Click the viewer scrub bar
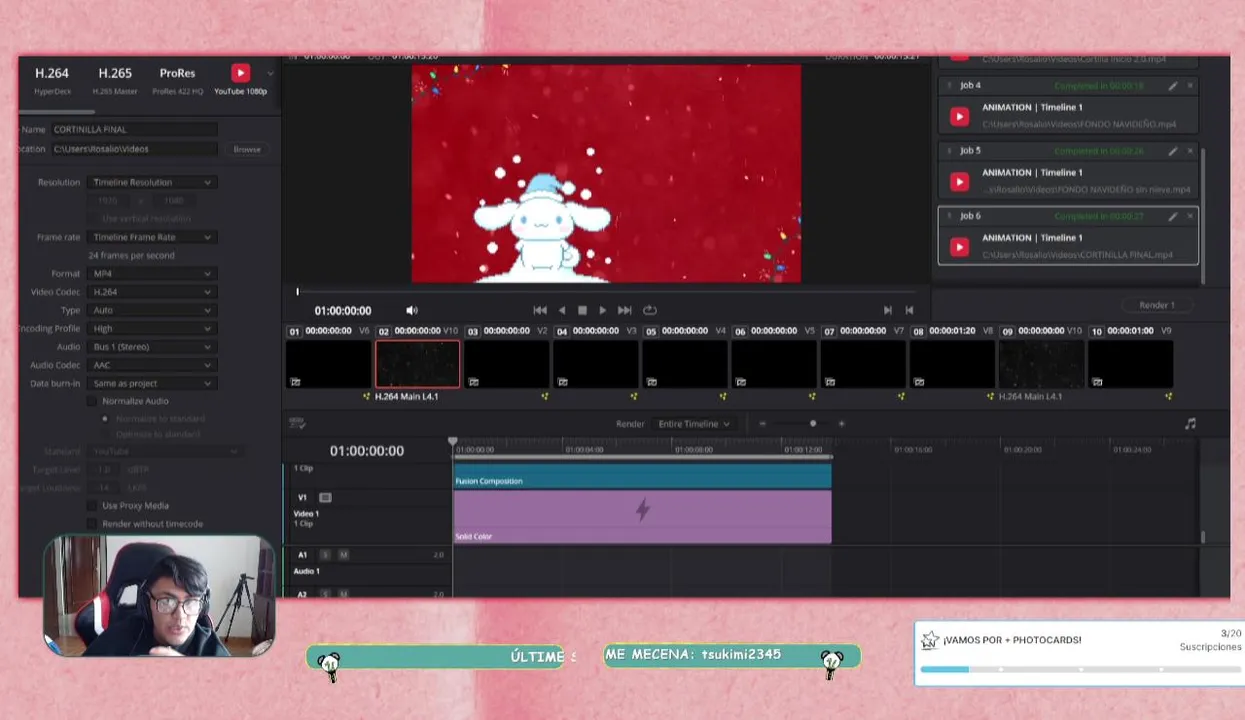 605,292
